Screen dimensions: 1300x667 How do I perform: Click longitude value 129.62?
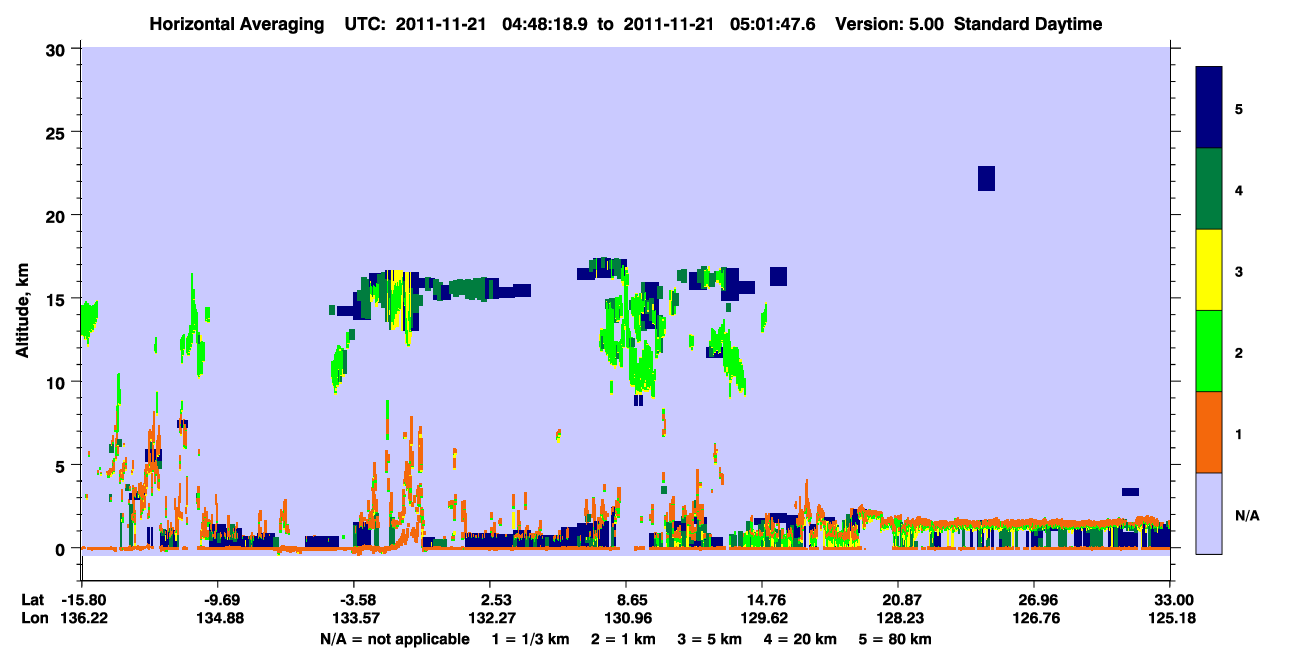click(x=762, y=618)
